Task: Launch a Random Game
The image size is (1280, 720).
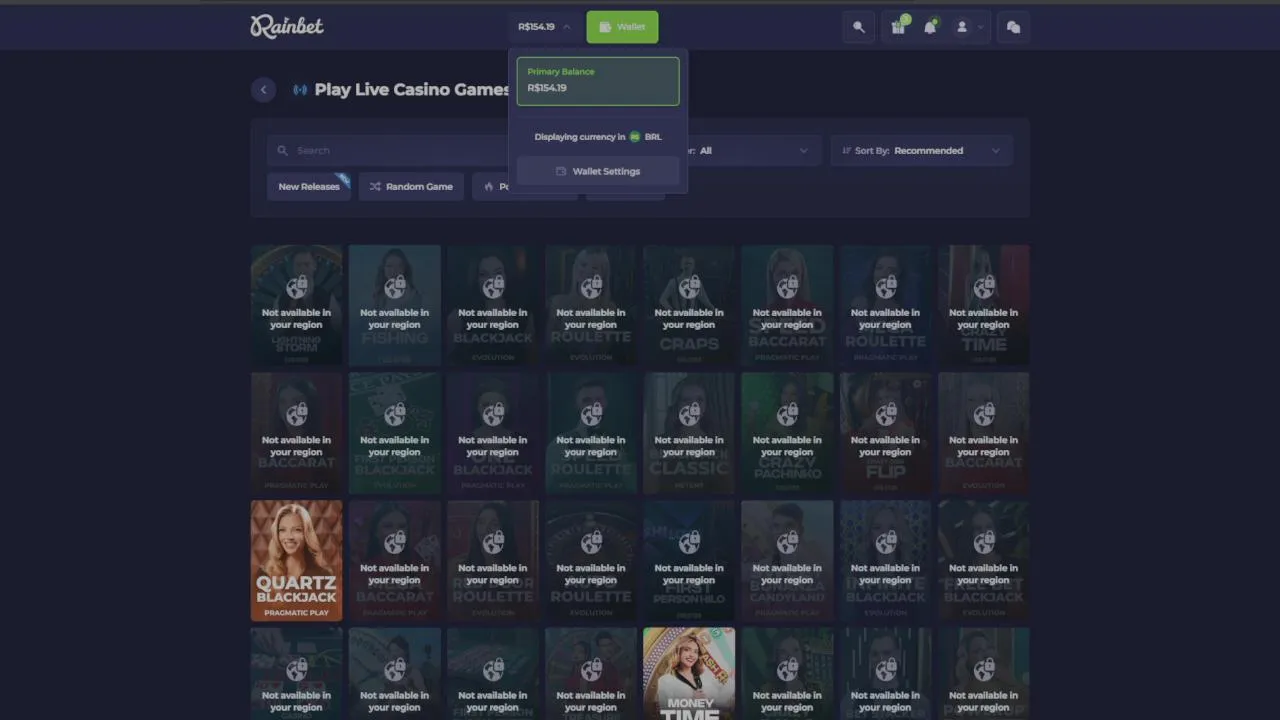Action: [411, 186]
